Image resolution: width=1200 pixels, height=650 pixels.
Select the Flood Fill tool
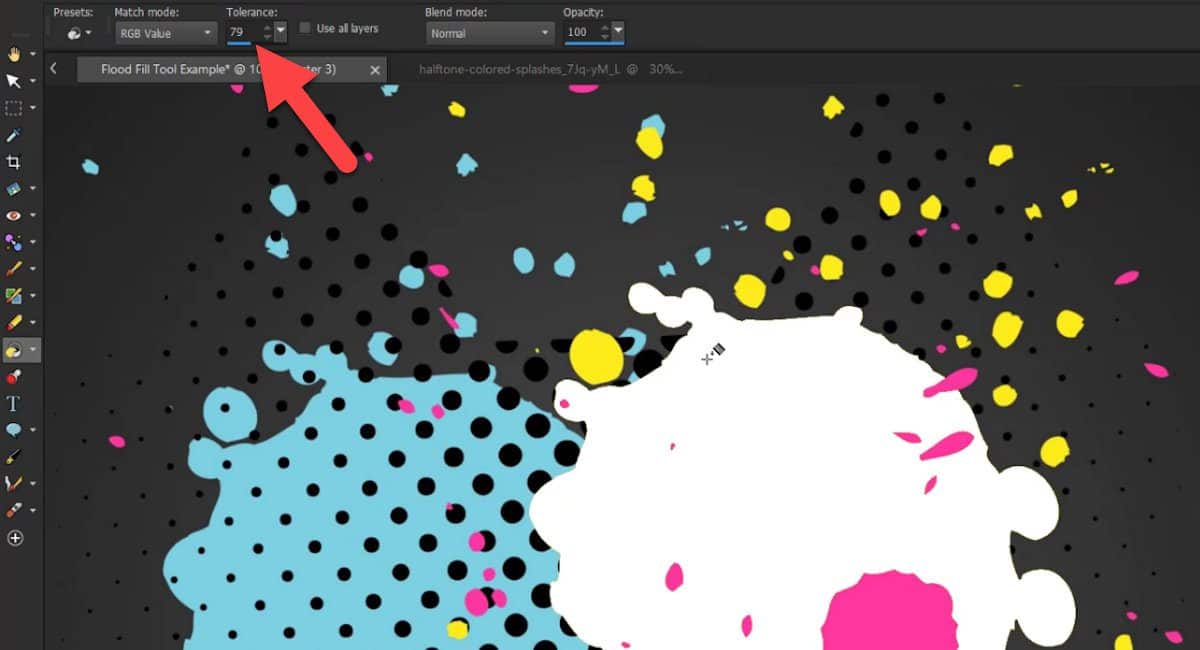14,350
